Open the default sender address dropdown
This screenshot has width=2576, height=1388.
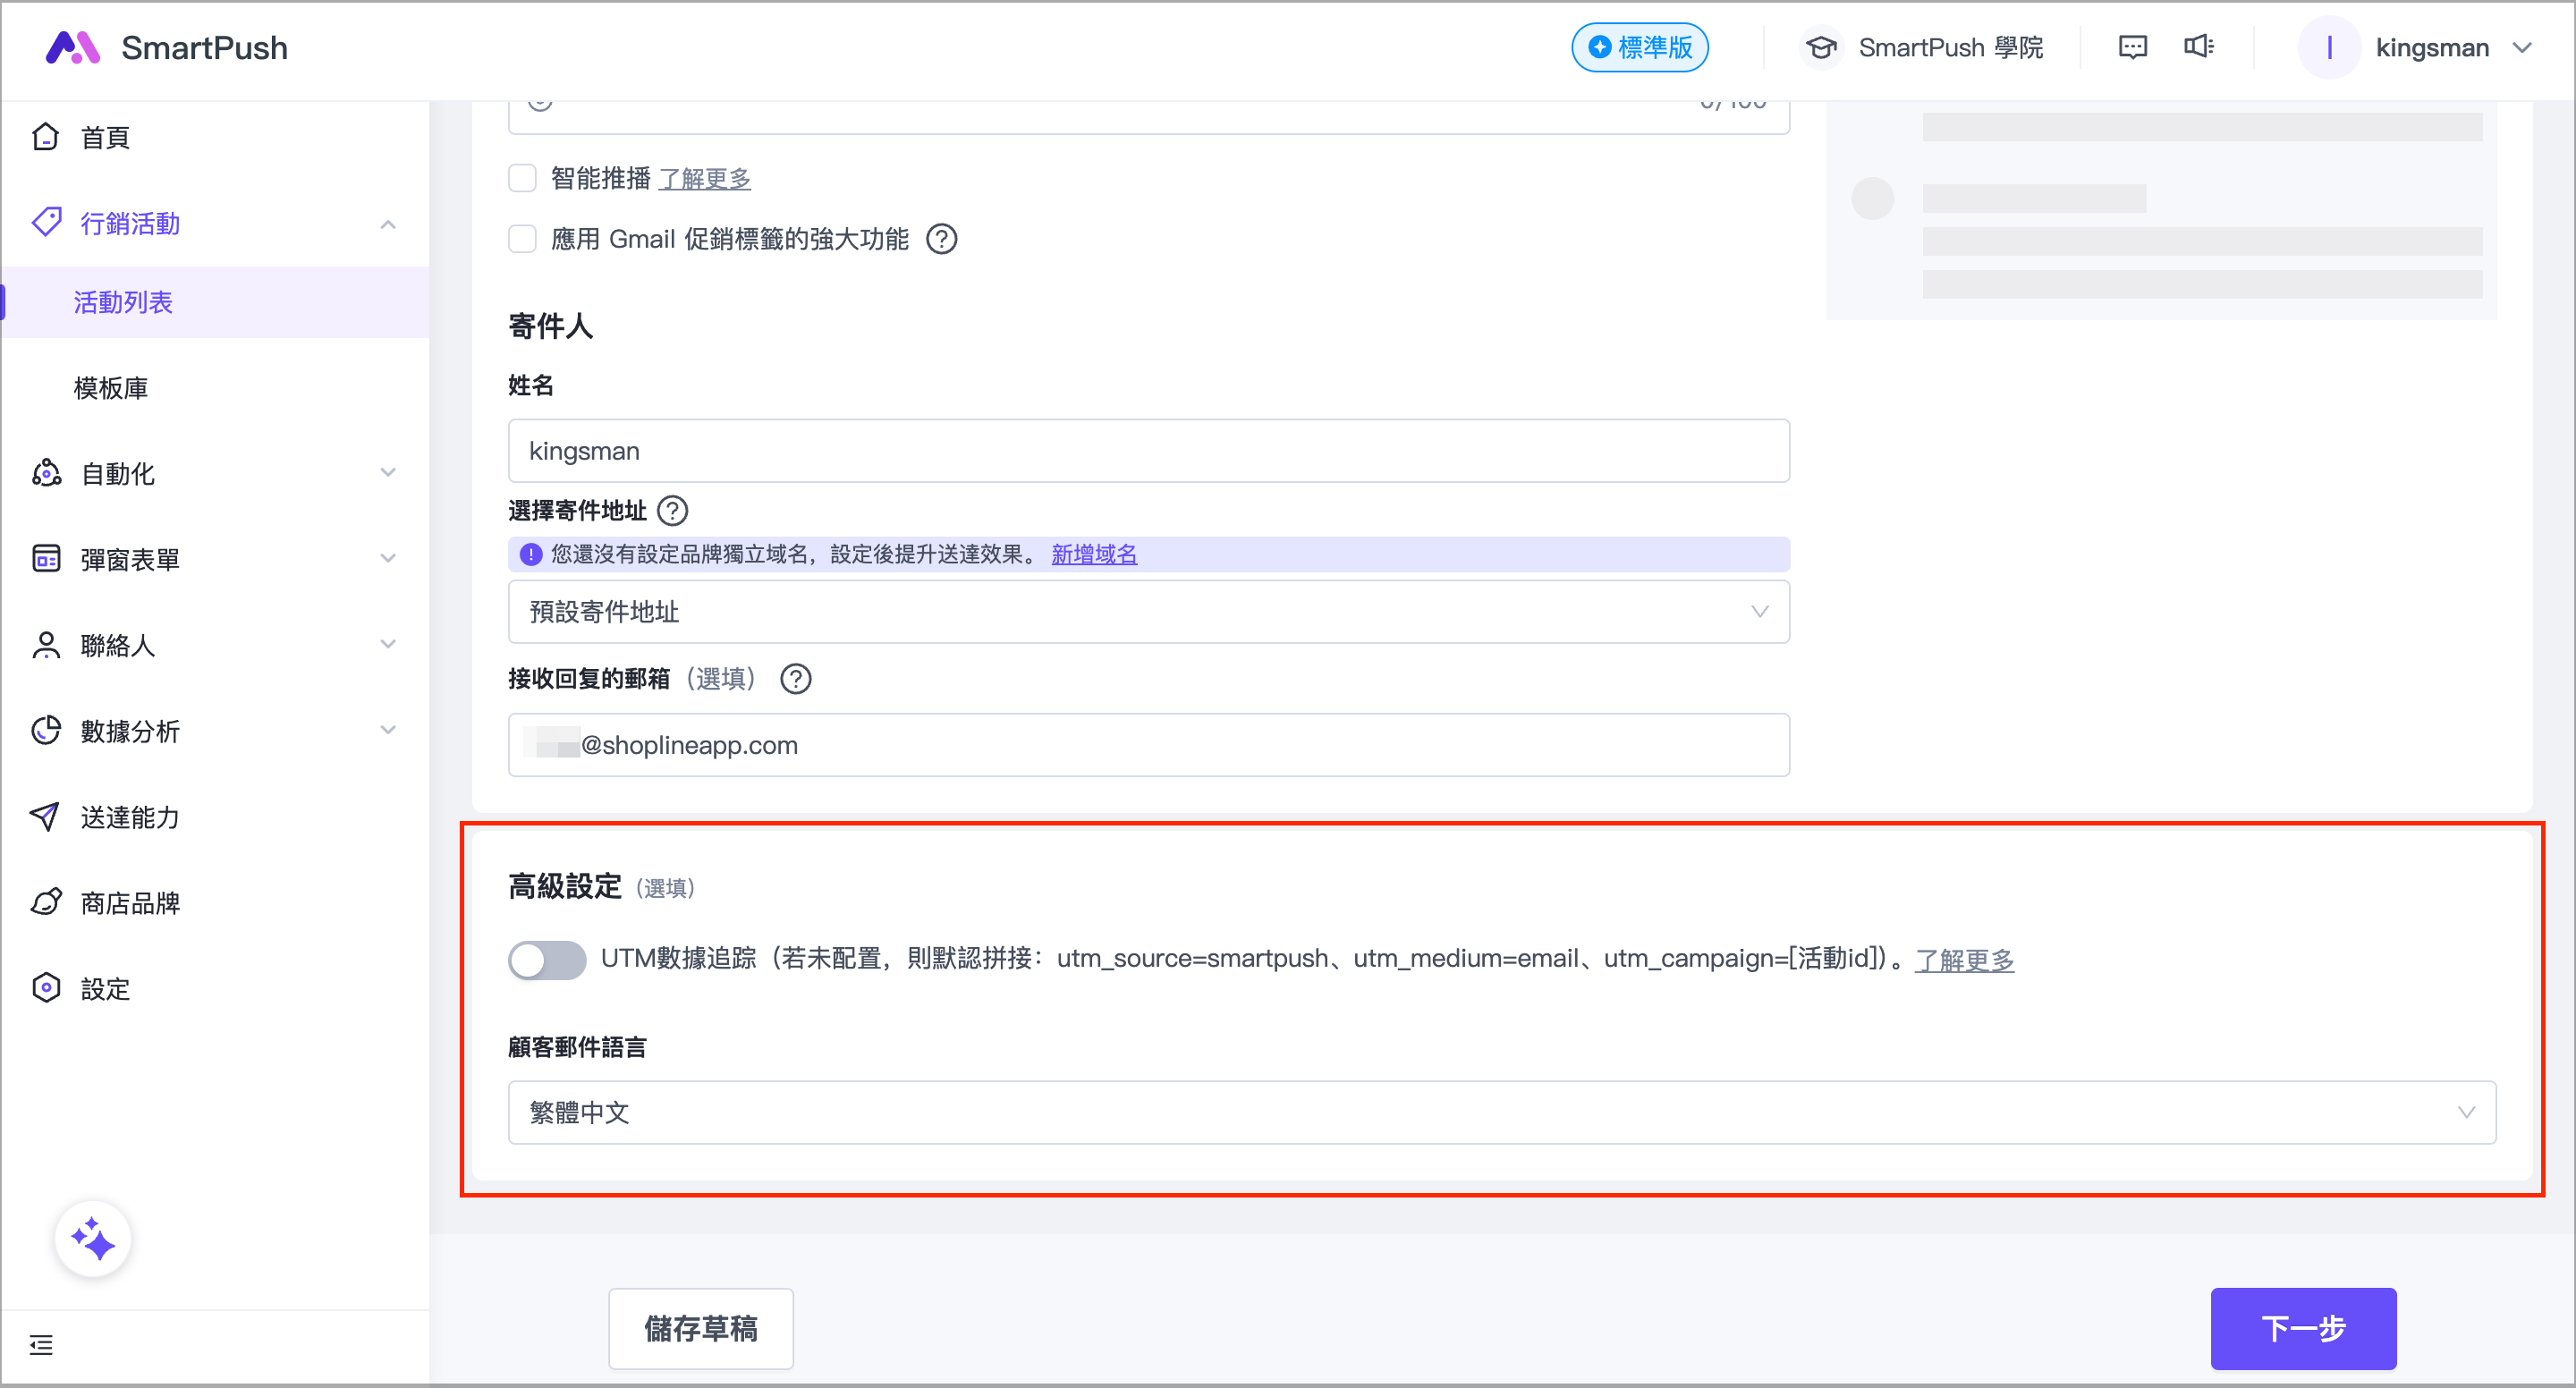point(1149,612)
